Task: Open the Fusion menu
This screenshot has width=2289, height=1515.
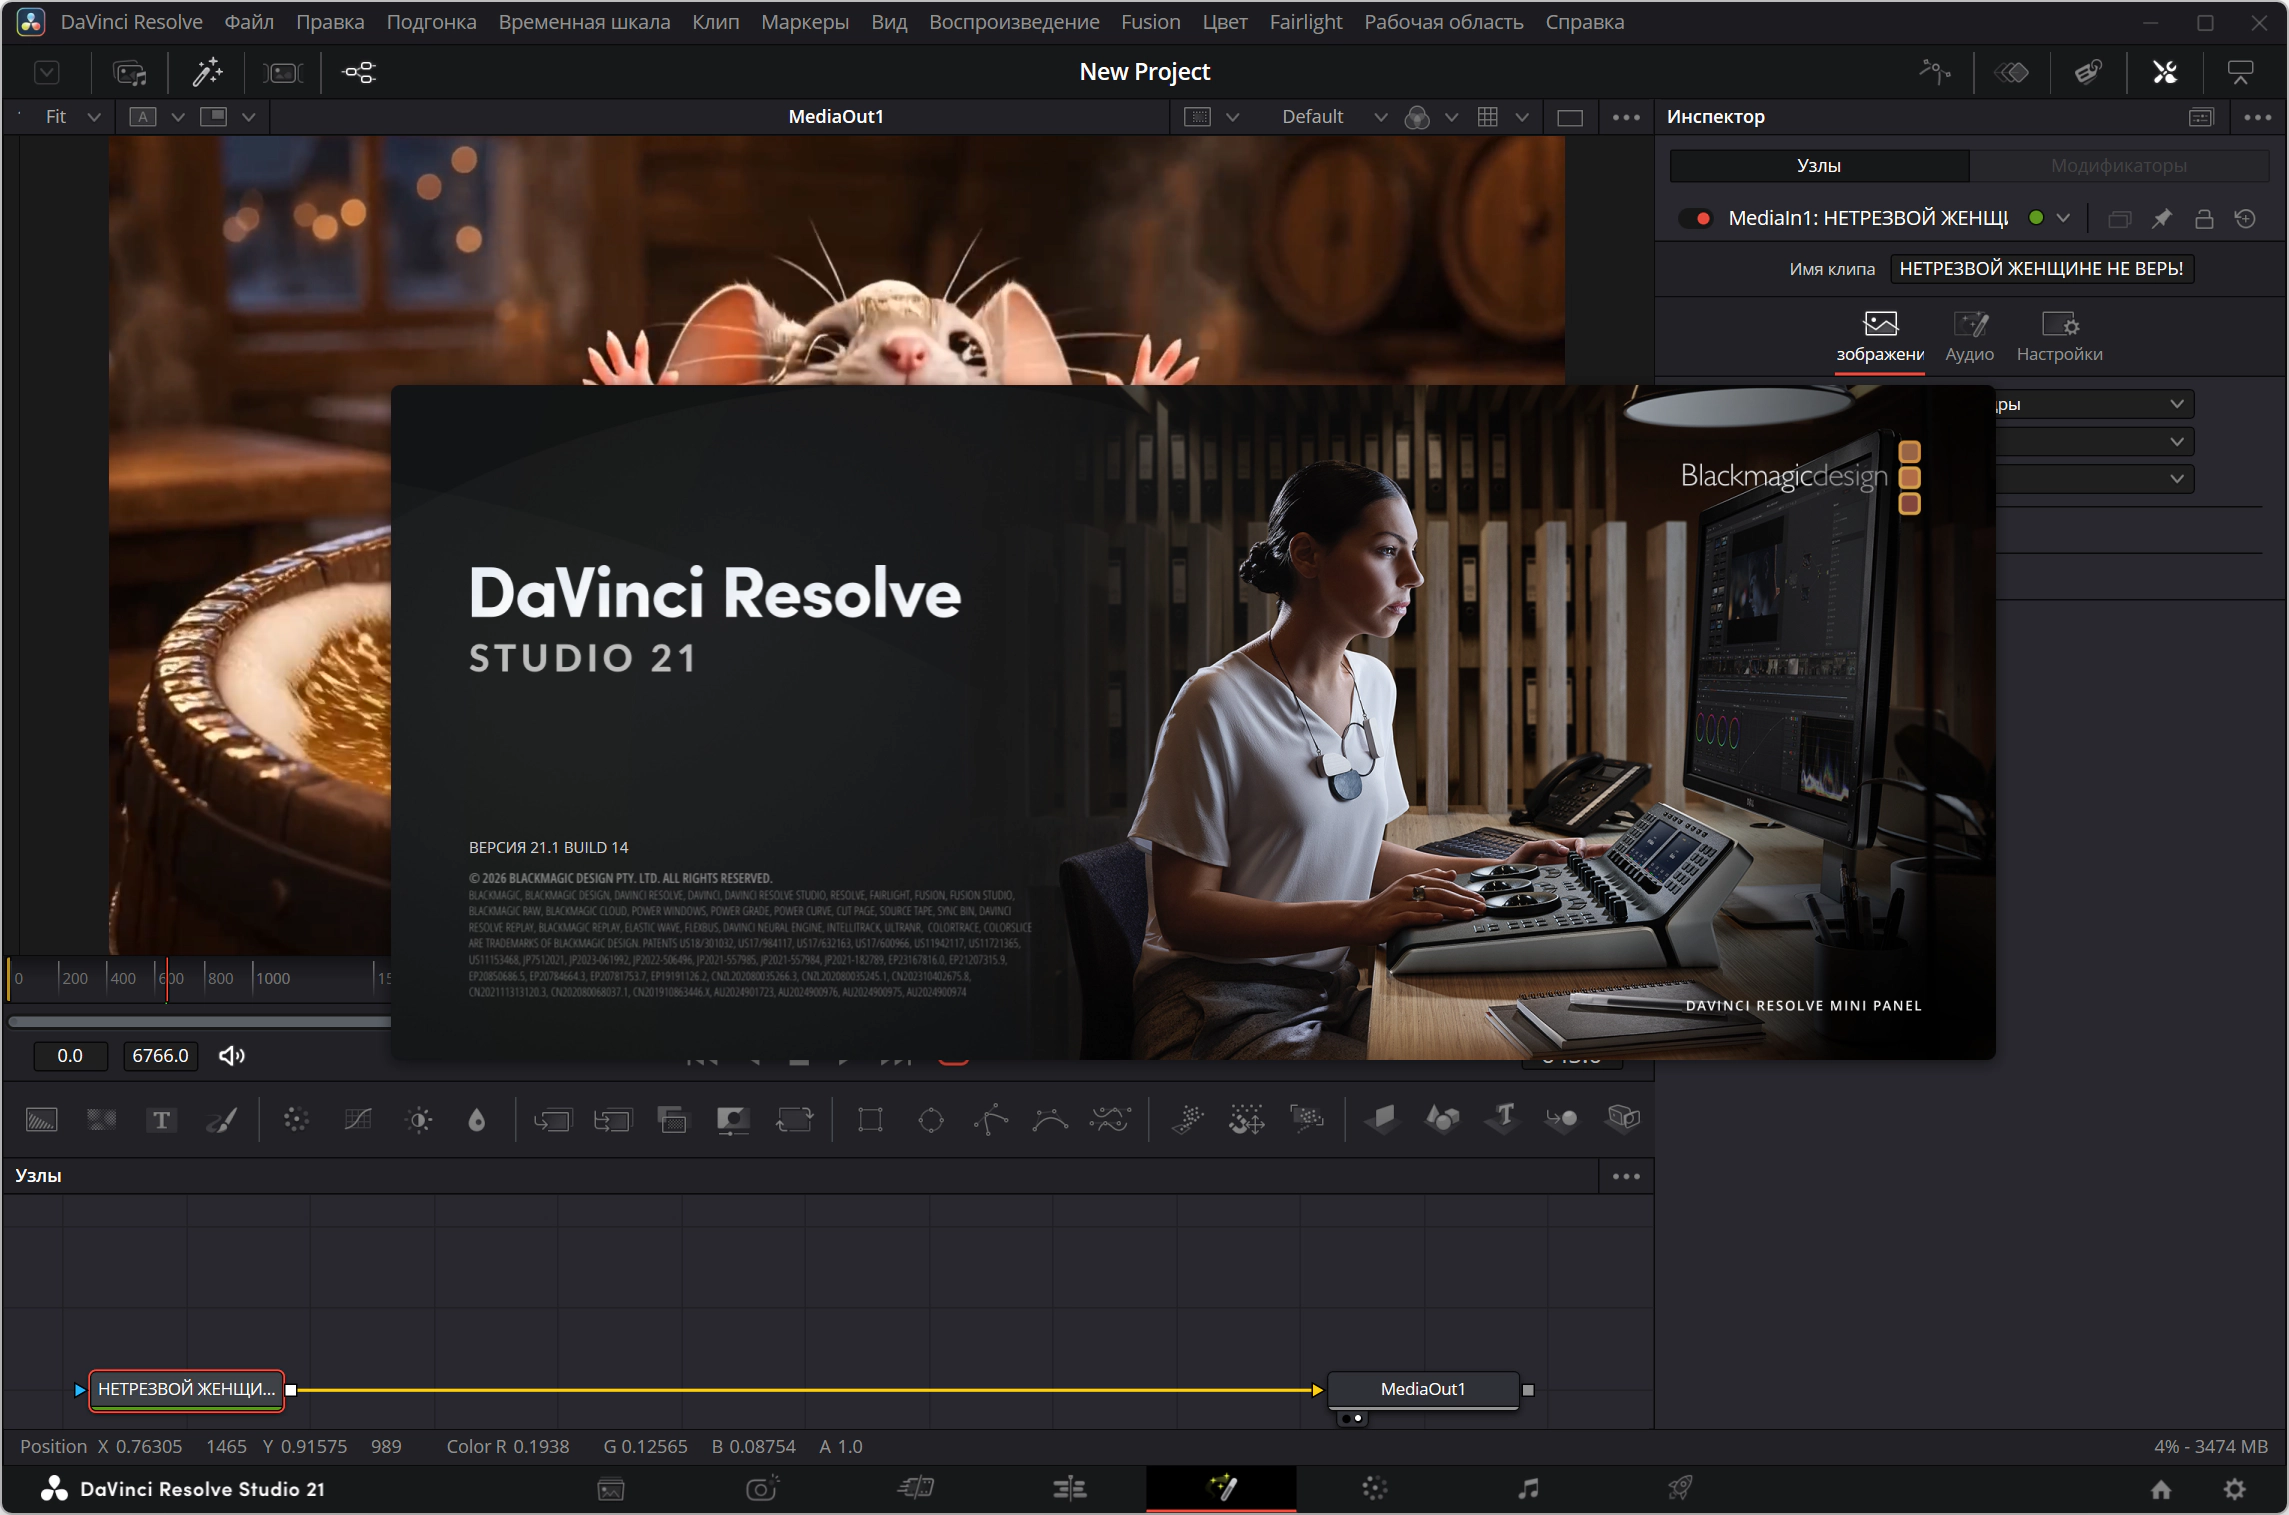Action: (1150, 22)
